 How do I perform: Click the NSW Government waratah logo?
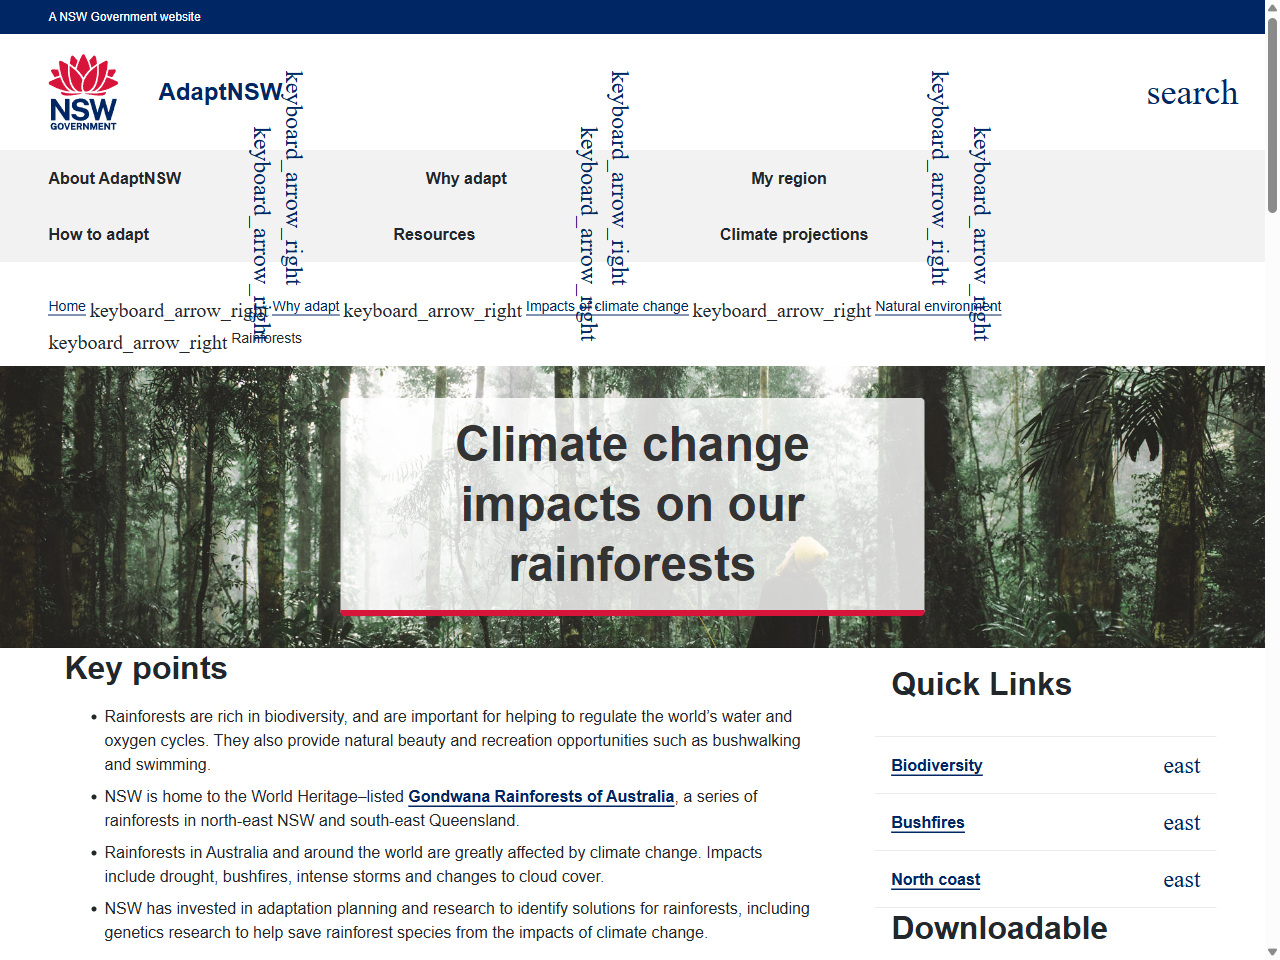(83, 91)
